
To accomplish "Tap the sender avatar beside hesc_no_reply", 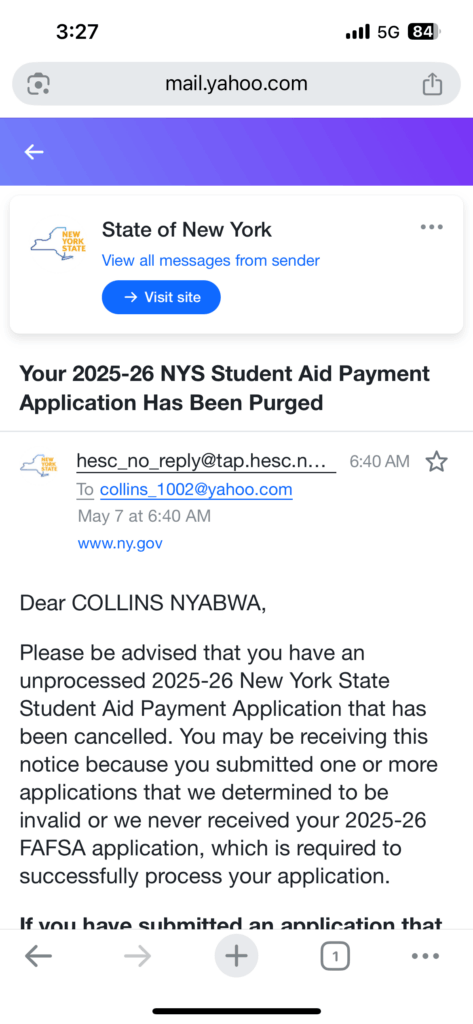I will 39,464.
